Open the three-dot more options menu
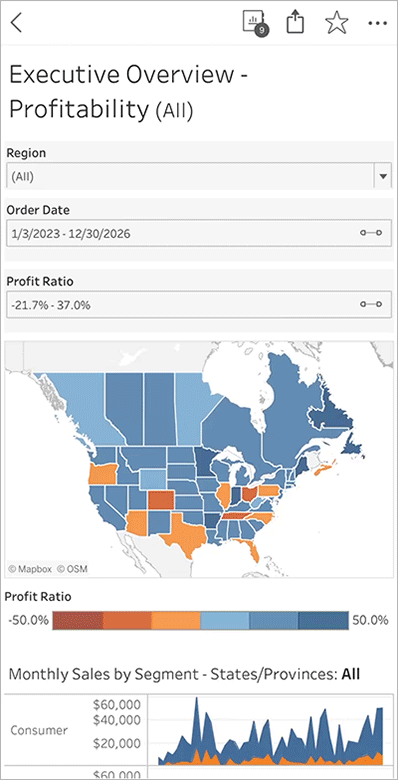This screenshot has height=780, width=398. (x=378, y=23)
